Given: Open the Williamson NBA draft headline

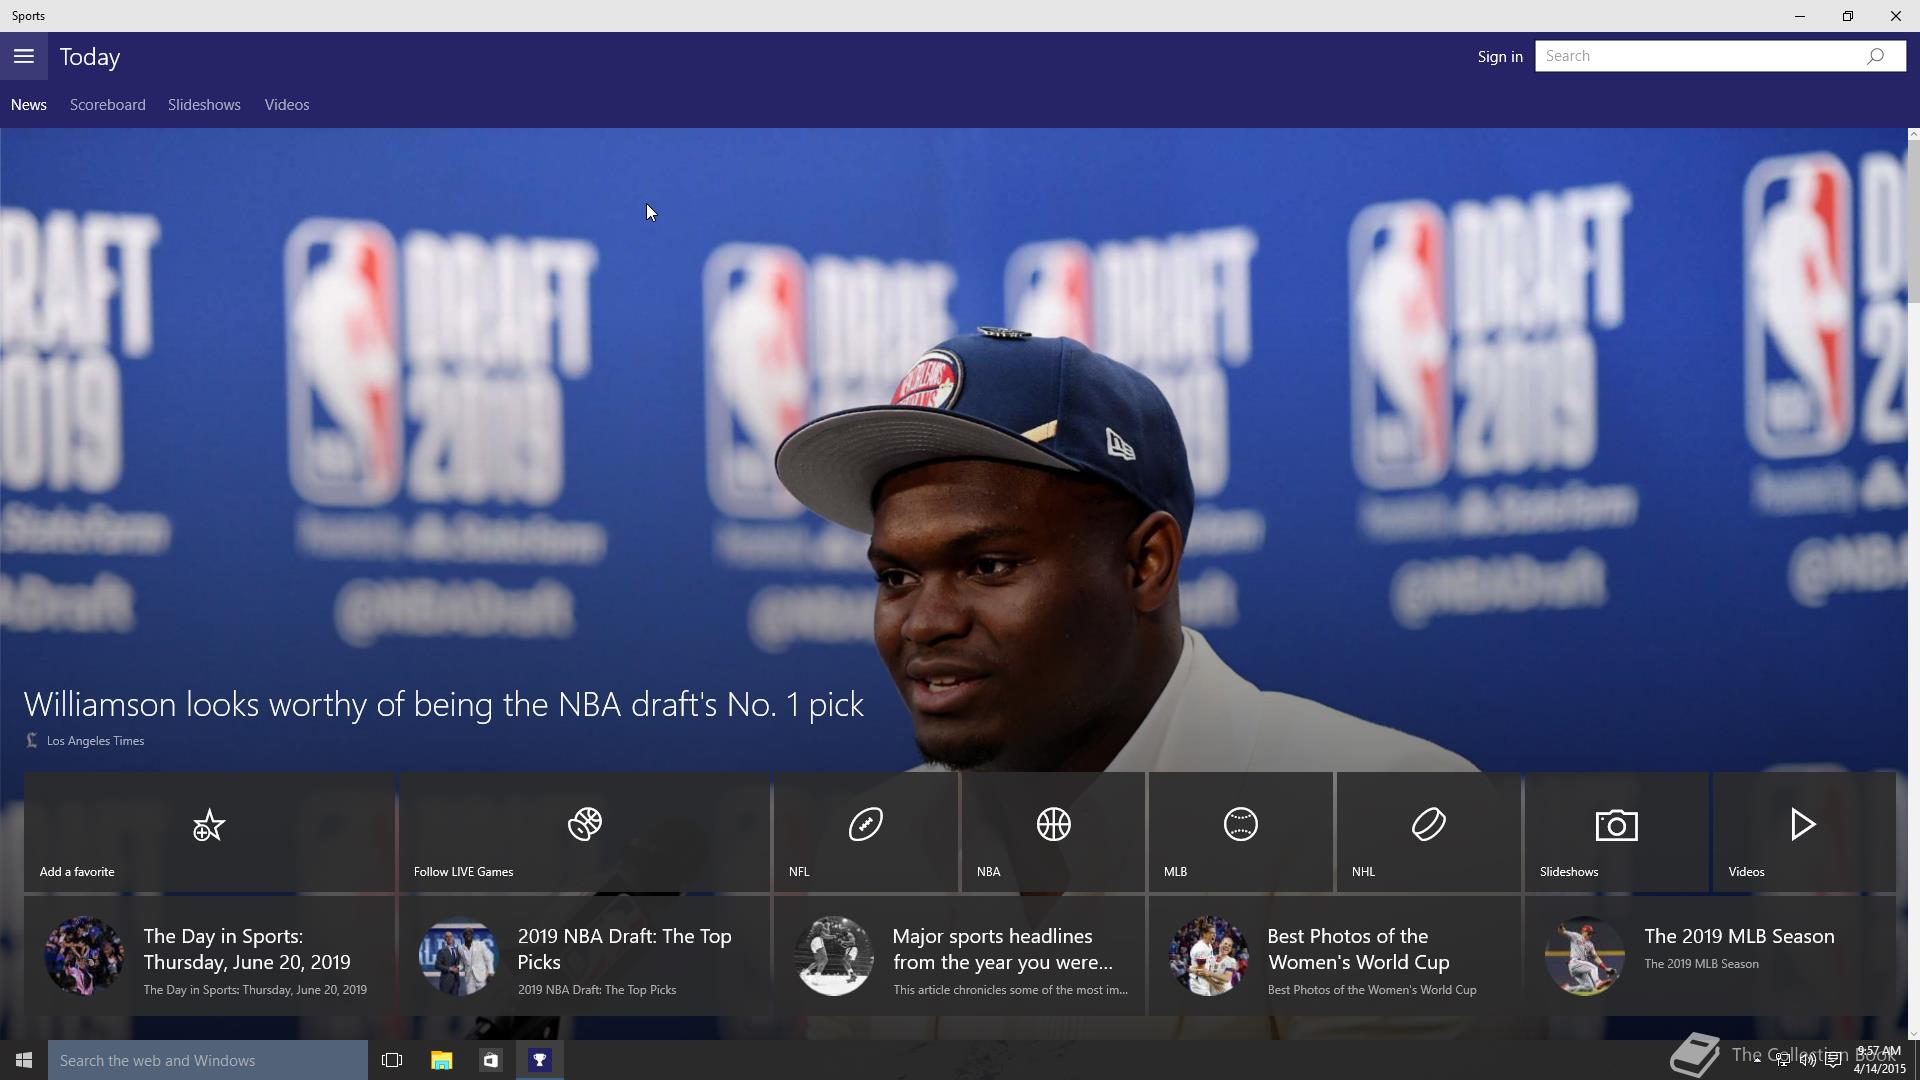Looking at the screenshot, I should pos(444,704).
